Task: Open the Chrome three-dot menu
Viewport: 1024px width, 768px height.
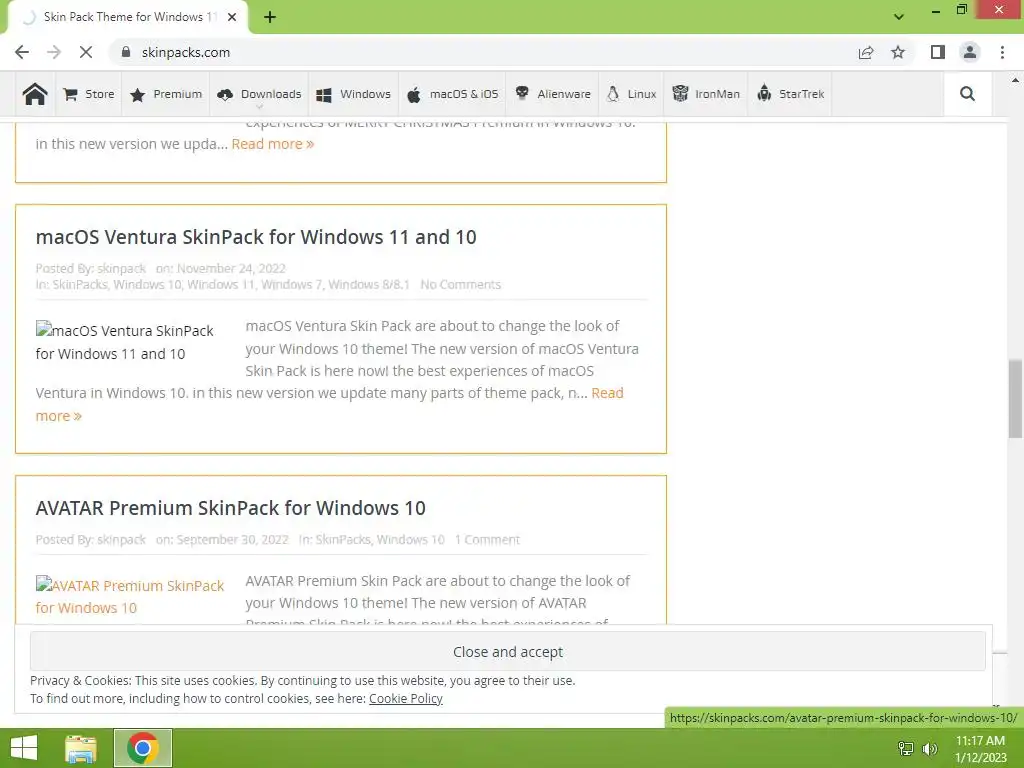Action: [1002, 52]
